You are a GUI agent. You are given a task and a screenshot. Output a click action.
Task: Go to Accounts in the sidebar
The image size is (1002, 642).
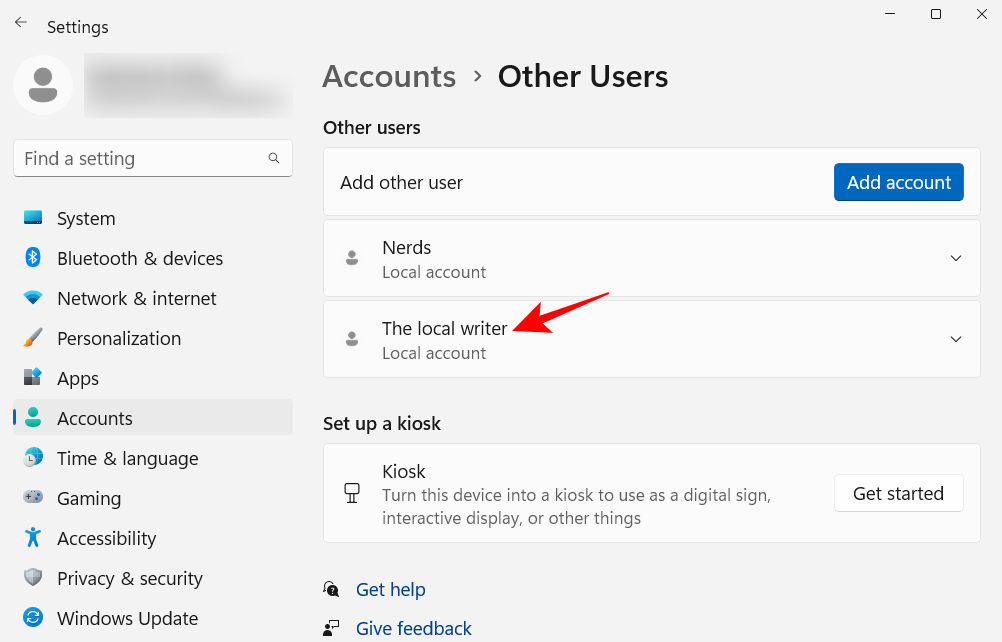coord(95,418)
